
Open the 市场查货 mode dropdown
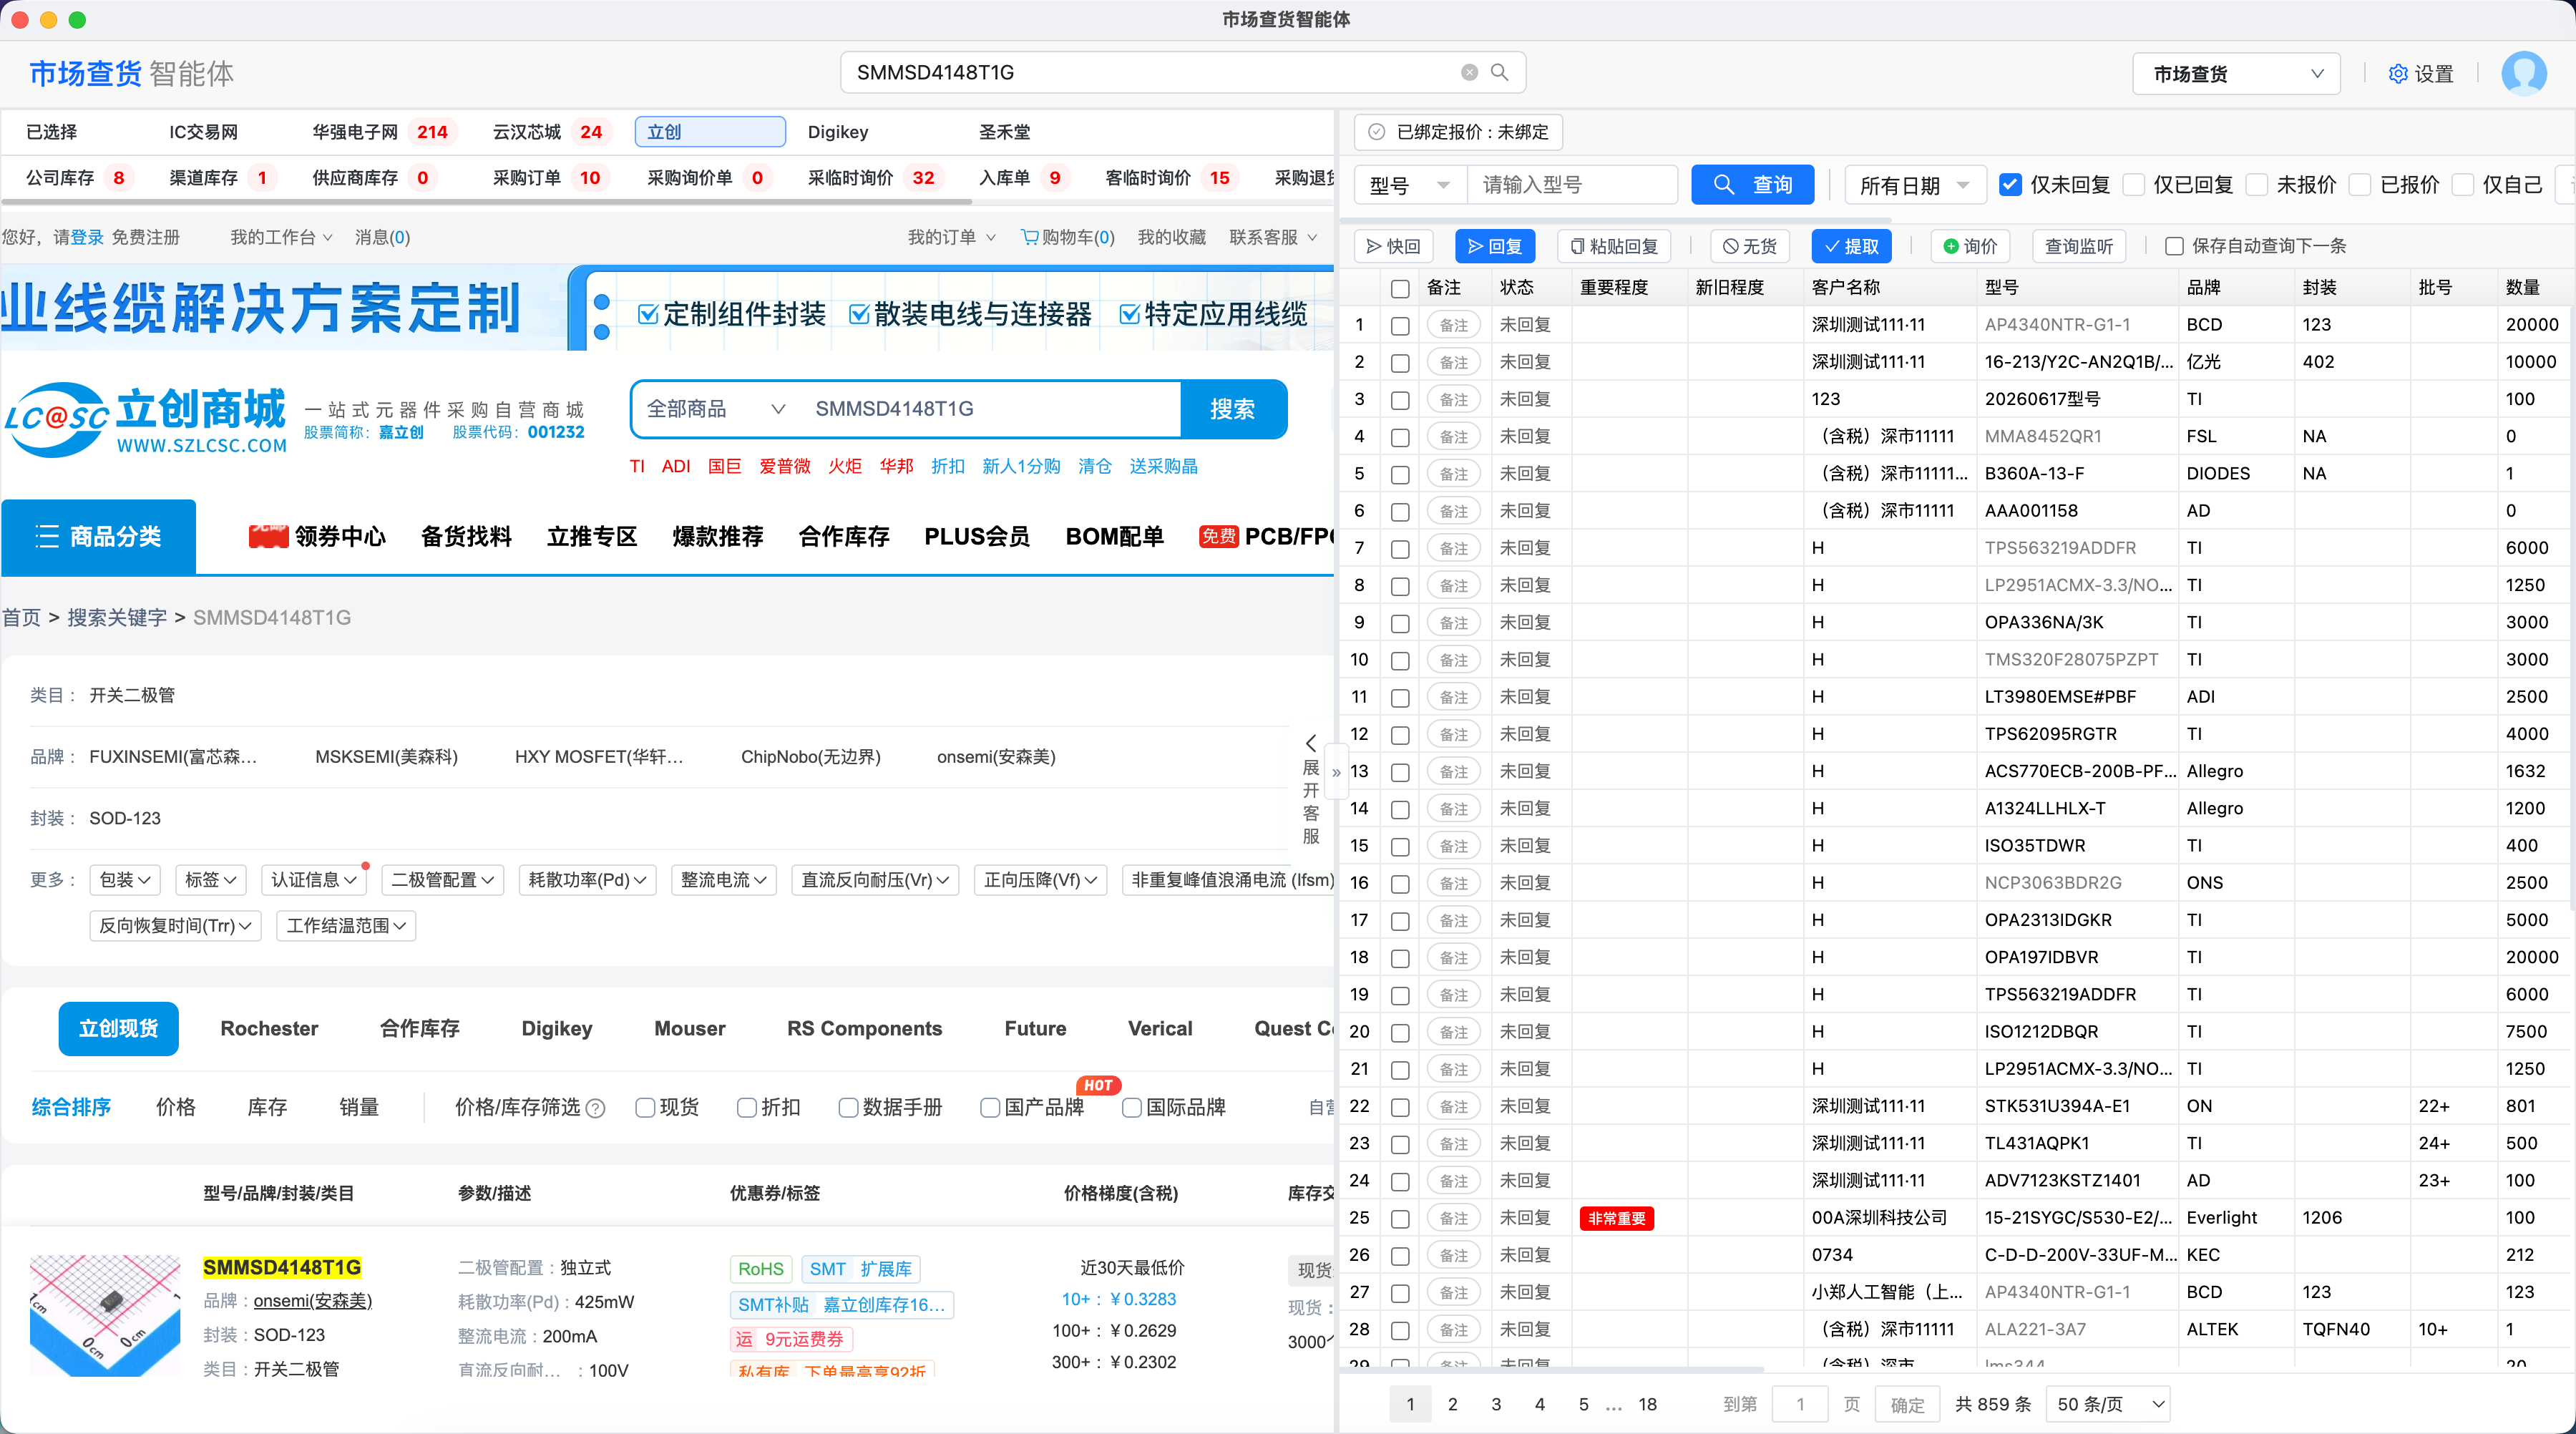(2235, 74)
